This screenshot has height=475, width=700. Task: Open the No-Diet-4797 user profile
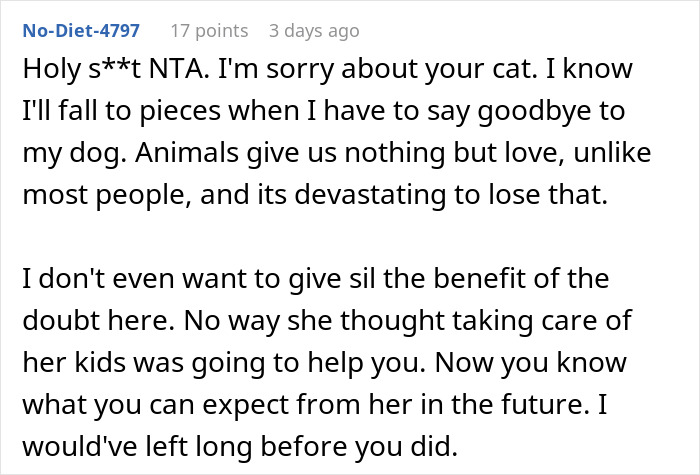[80, 31]
